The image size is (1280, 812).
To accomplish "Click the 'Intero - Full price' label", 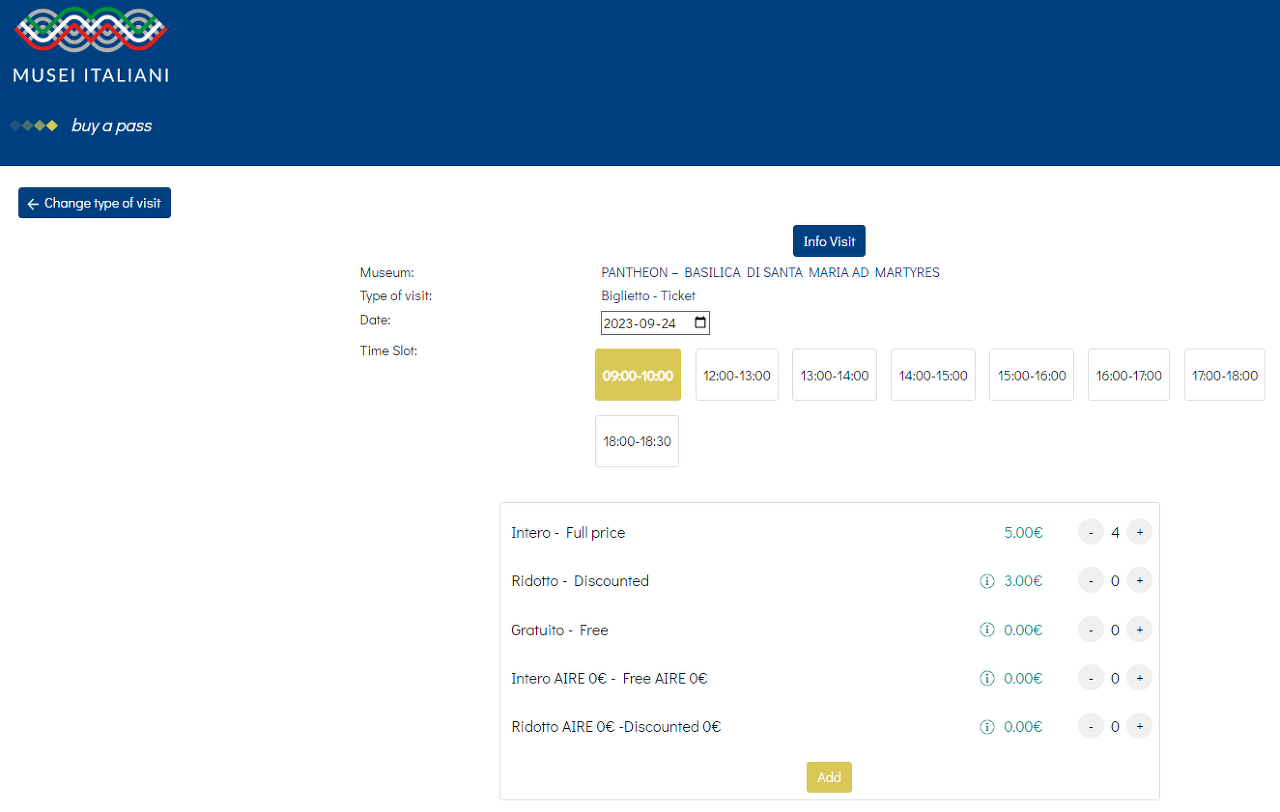I will (x=568, y=533).
